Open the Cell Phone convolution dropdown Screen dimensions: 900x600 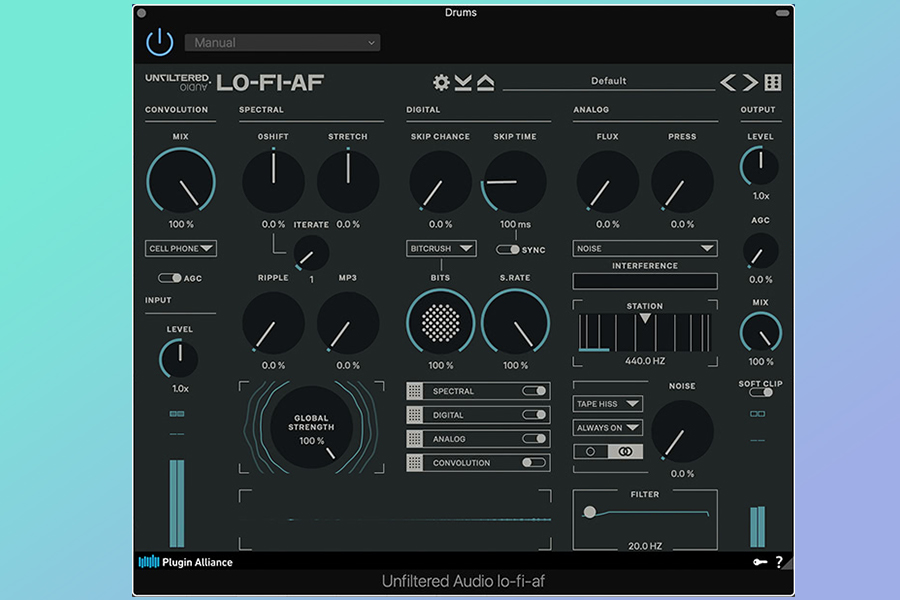pos(181,249)
